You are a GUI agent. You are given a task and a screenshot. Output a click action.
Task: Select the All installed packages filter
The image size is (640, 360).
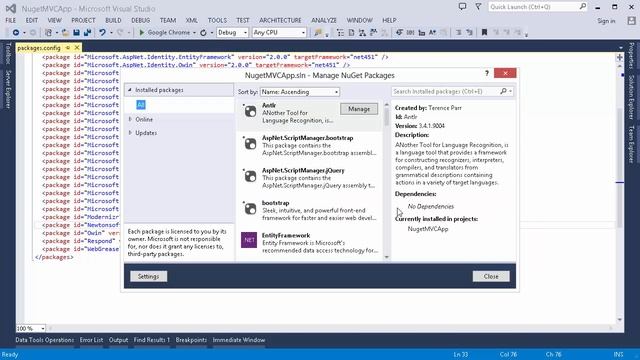click(141, 105)
